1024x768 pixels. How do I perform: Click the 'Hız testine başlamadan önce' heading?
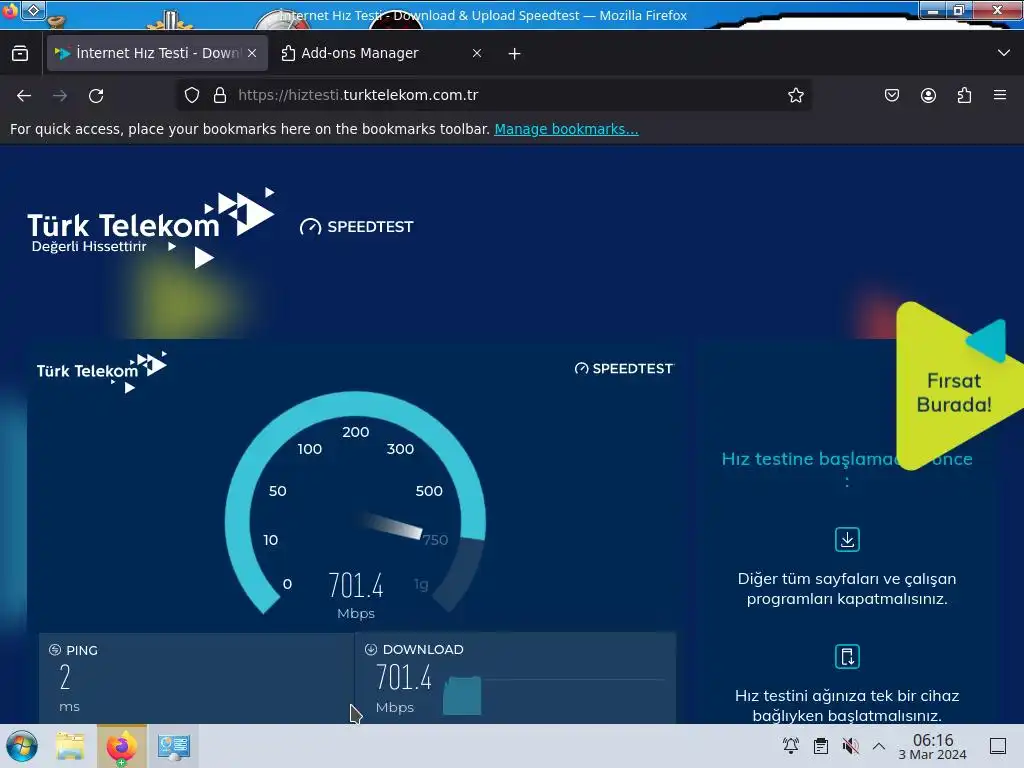tap(847, 467)
